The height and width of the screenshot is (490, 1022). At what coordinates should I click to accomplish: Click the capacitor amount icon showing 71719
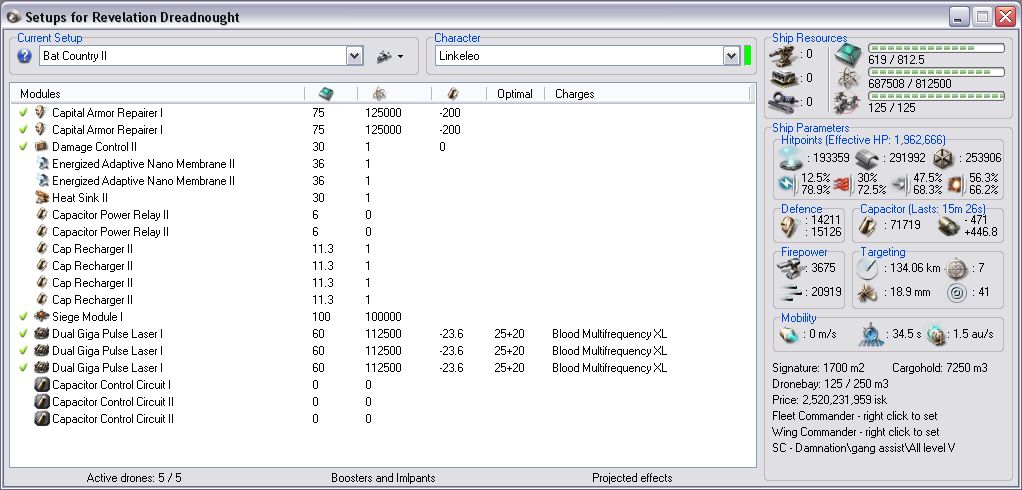[x=868, y=225]
